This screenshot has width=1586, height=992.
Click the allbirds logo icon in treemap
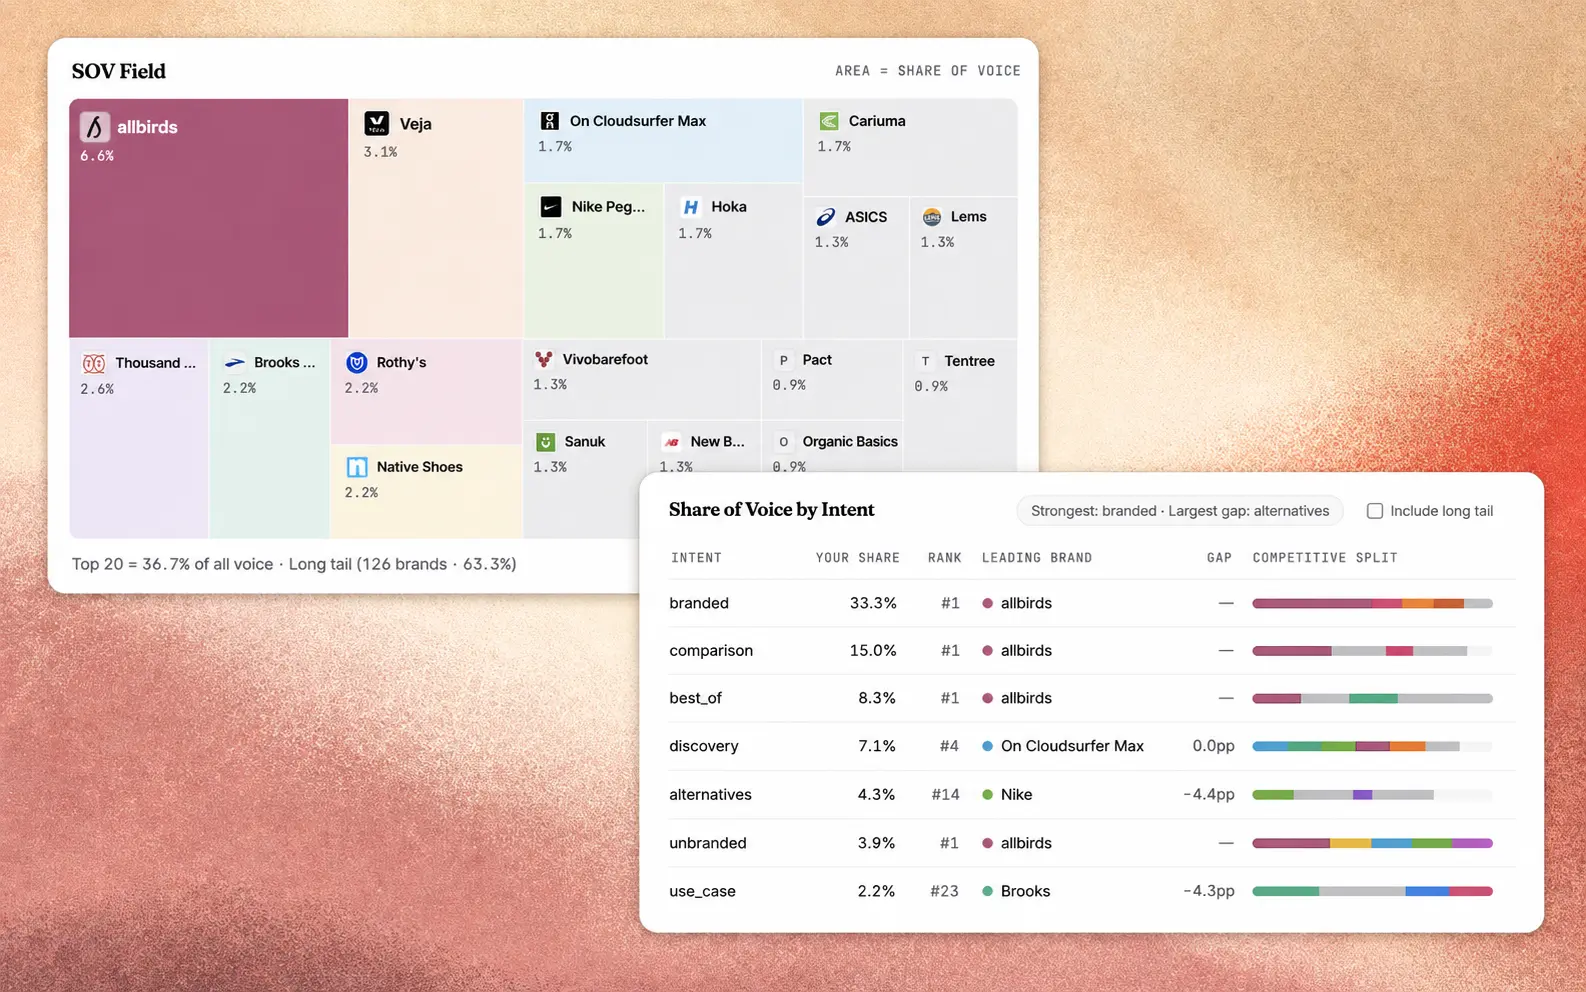[x=95, y=127]
